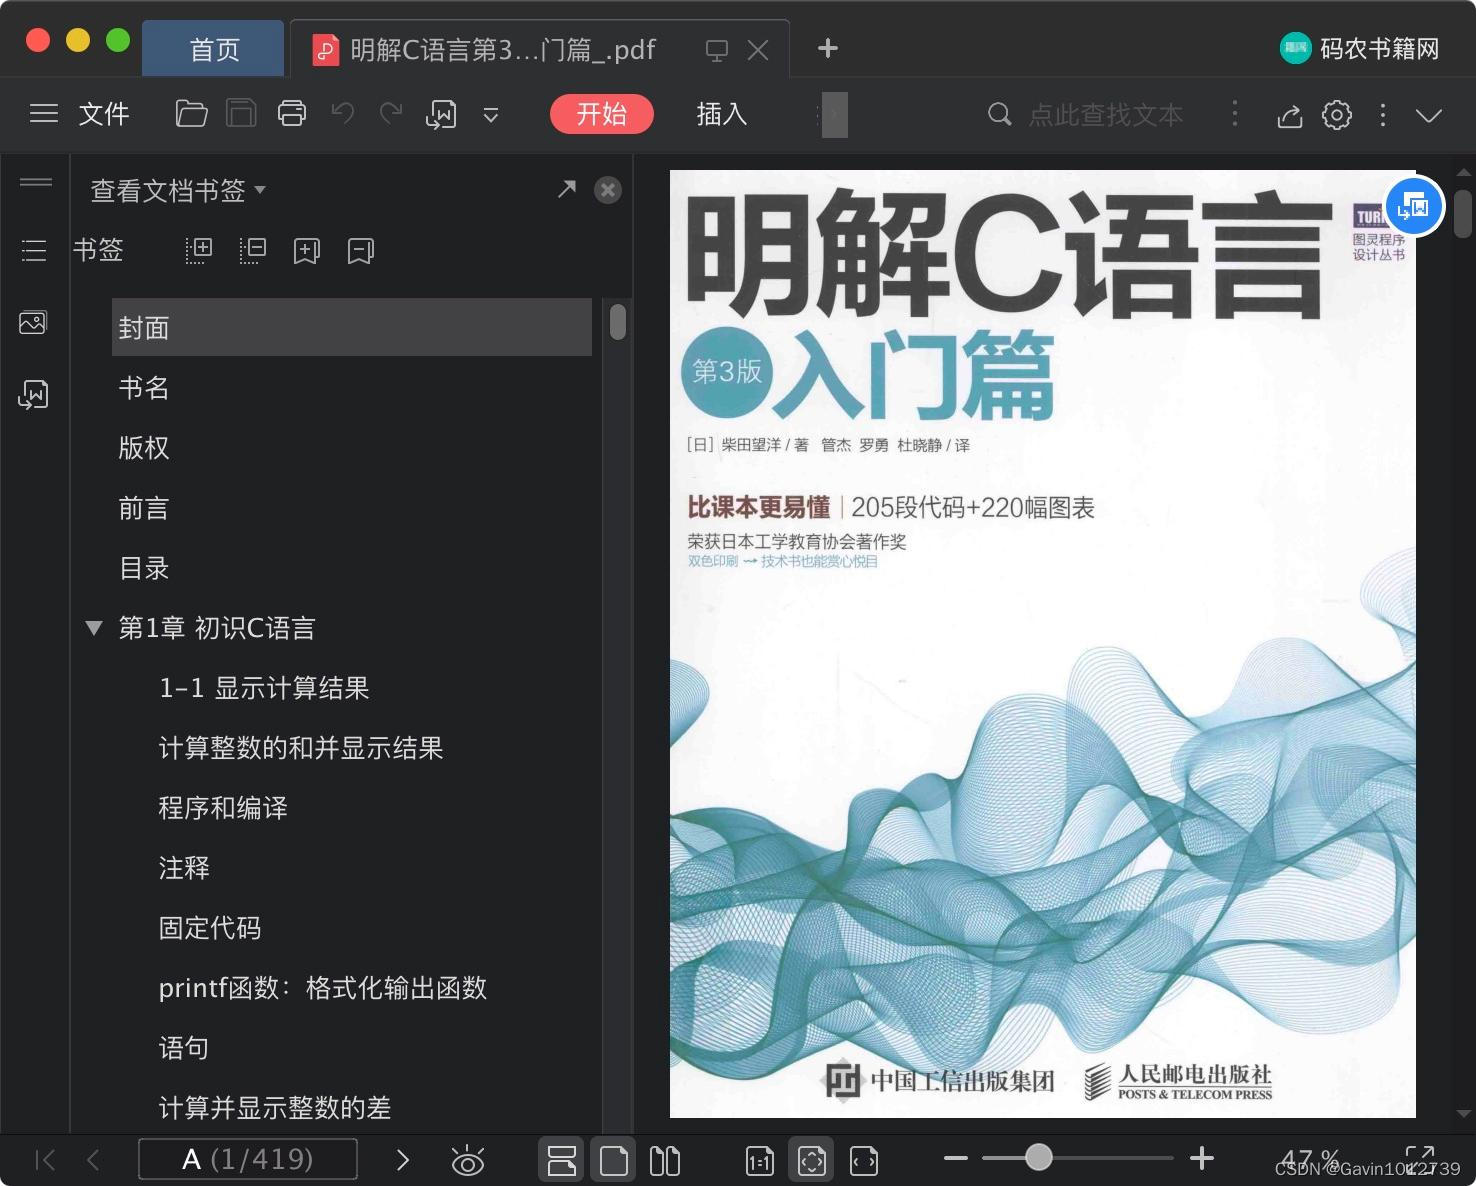Detach the bookmark panel with the arrow icon
The width and height of the screenshot is (1476, 1186).
567,188
